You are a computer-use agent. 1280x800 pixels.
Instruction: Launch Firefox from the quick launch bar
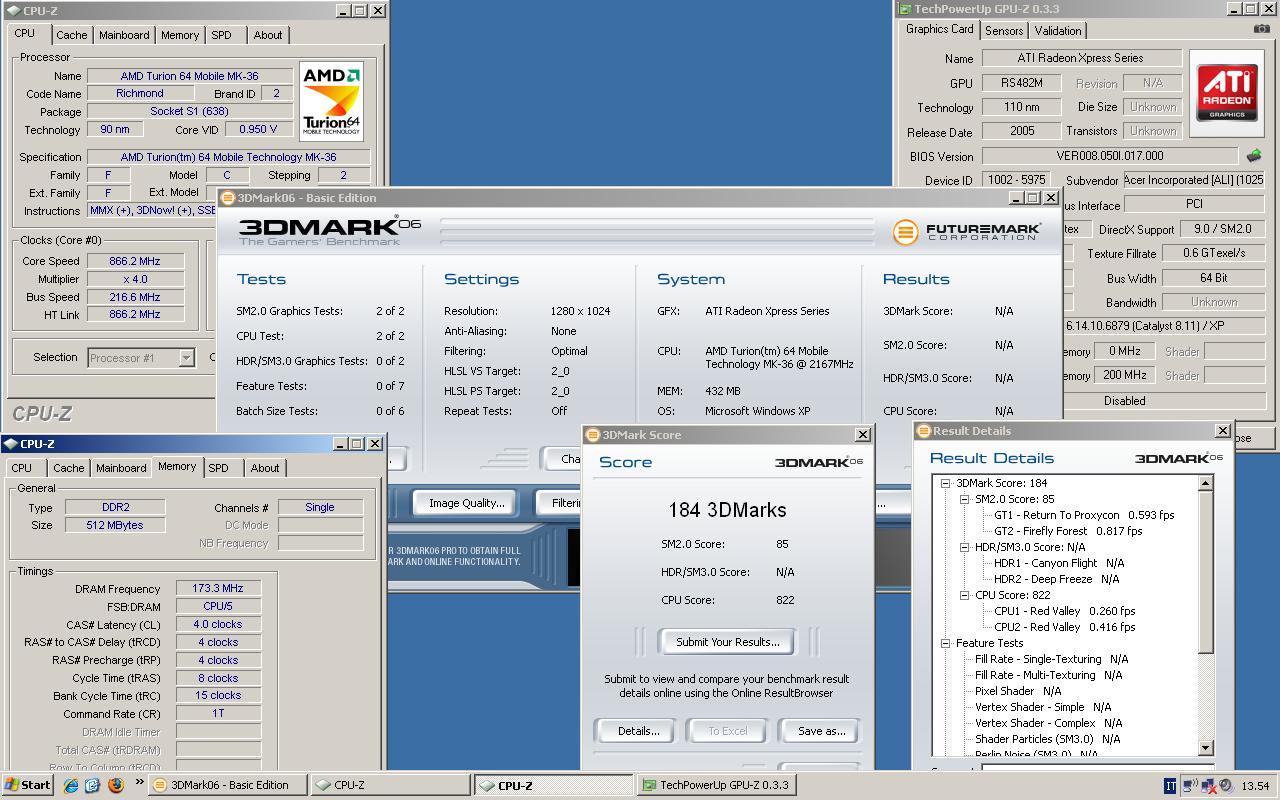115,785
